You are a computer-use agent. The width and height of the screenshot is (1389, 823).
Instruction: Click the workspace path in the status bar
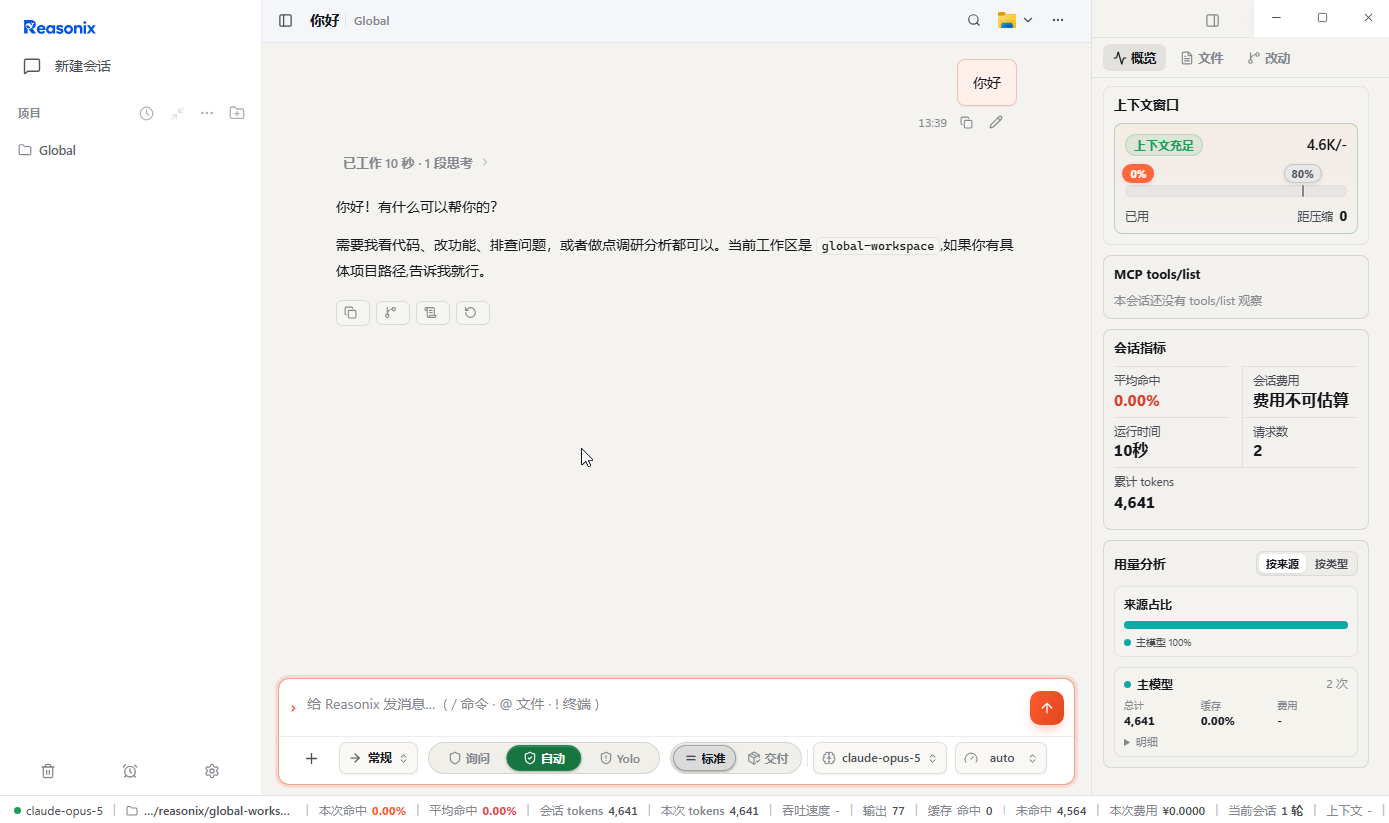point(208,811)
